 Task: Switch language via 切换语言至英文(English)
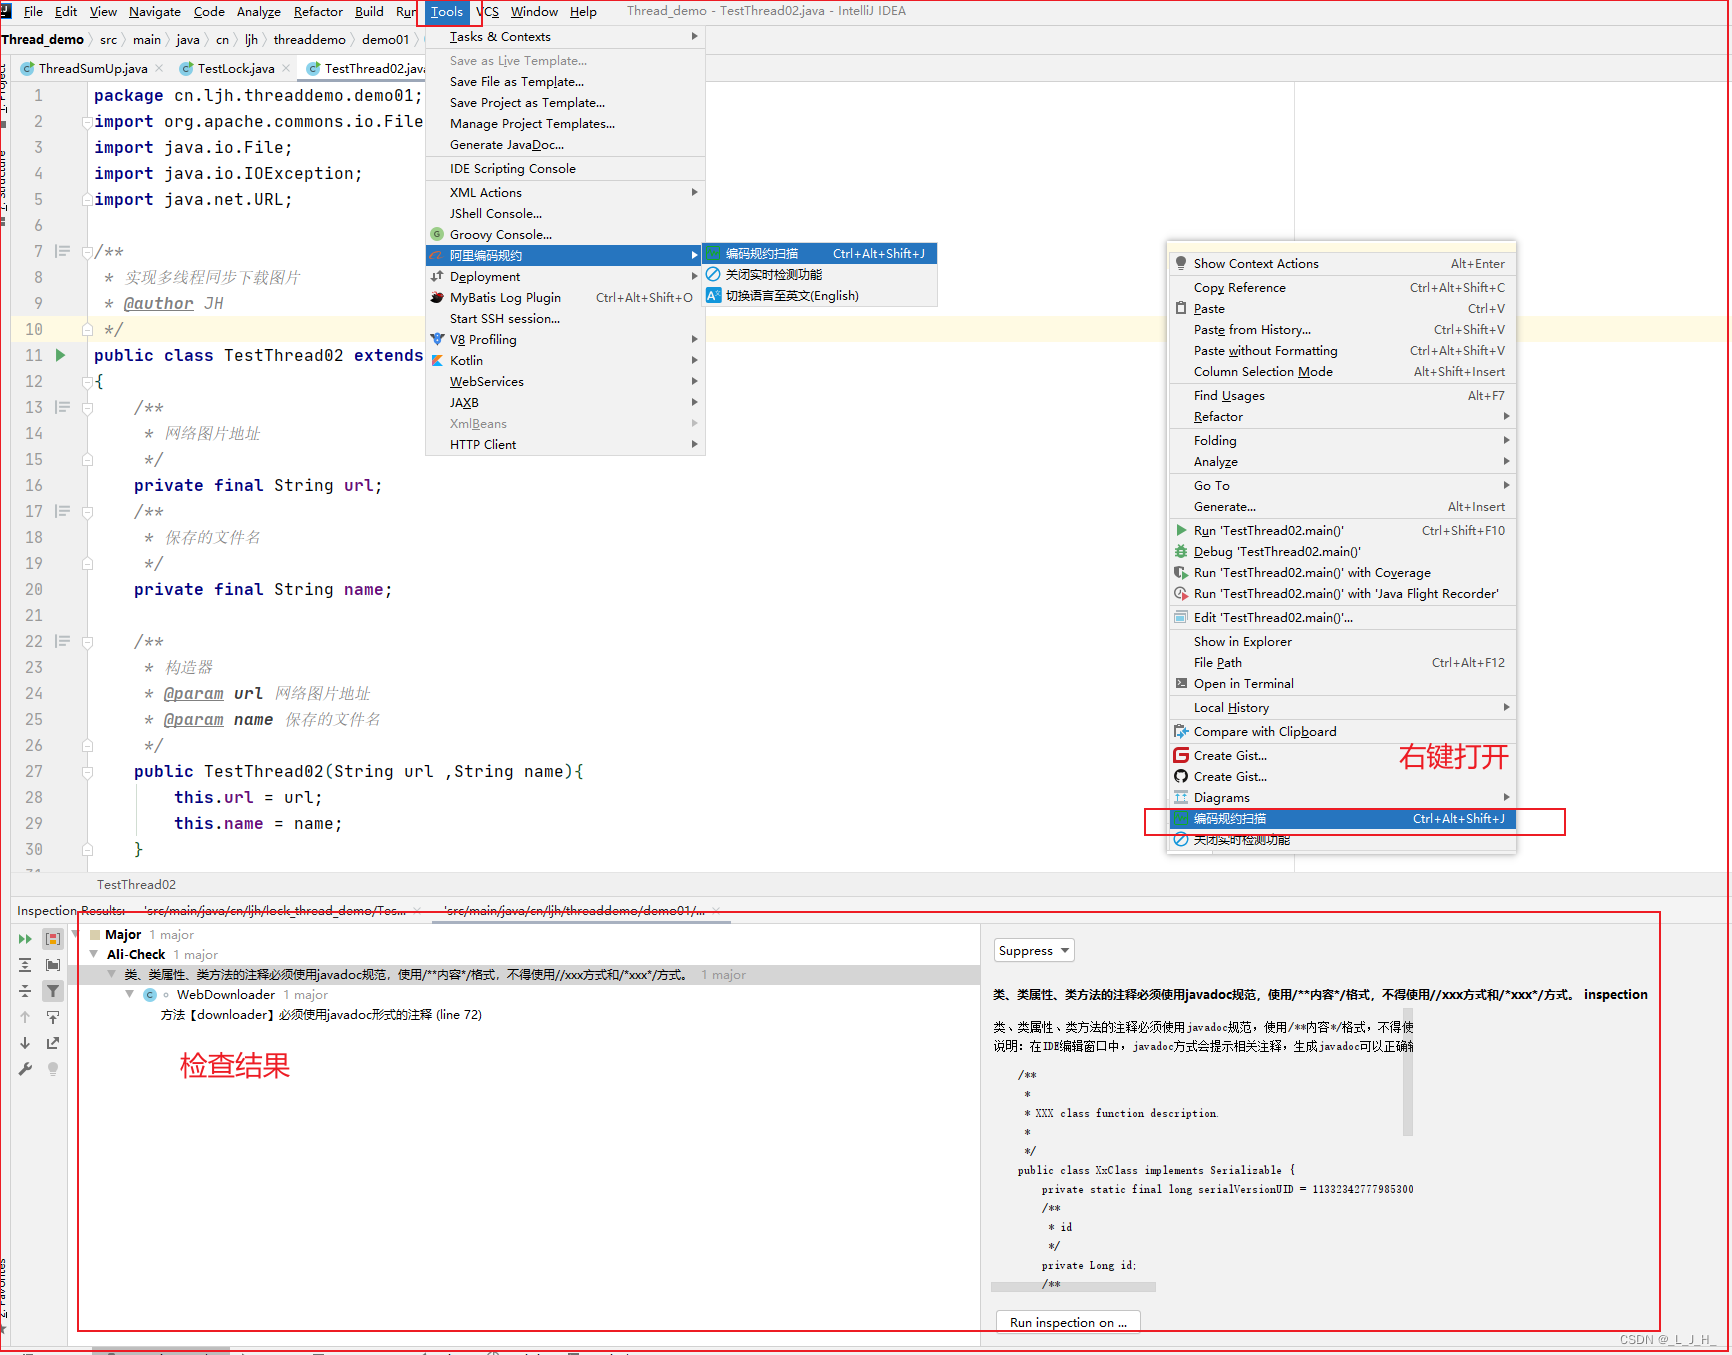pos(820,296)
